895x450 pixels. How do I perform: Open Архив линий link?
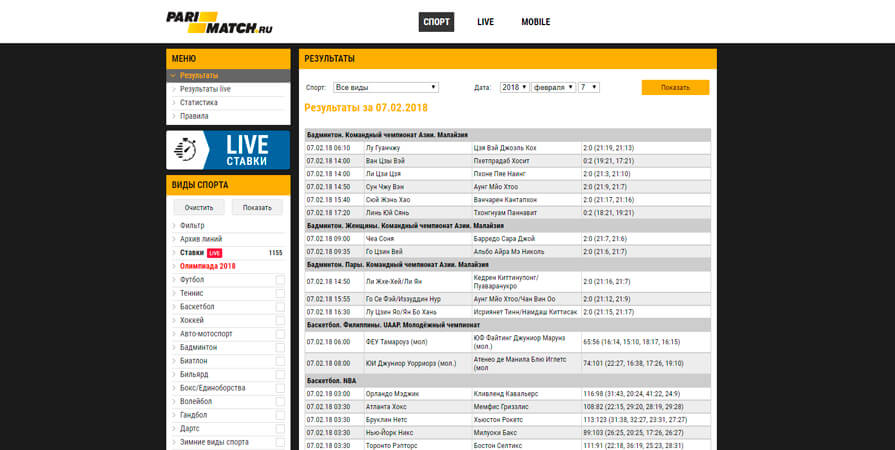point(201,239)
